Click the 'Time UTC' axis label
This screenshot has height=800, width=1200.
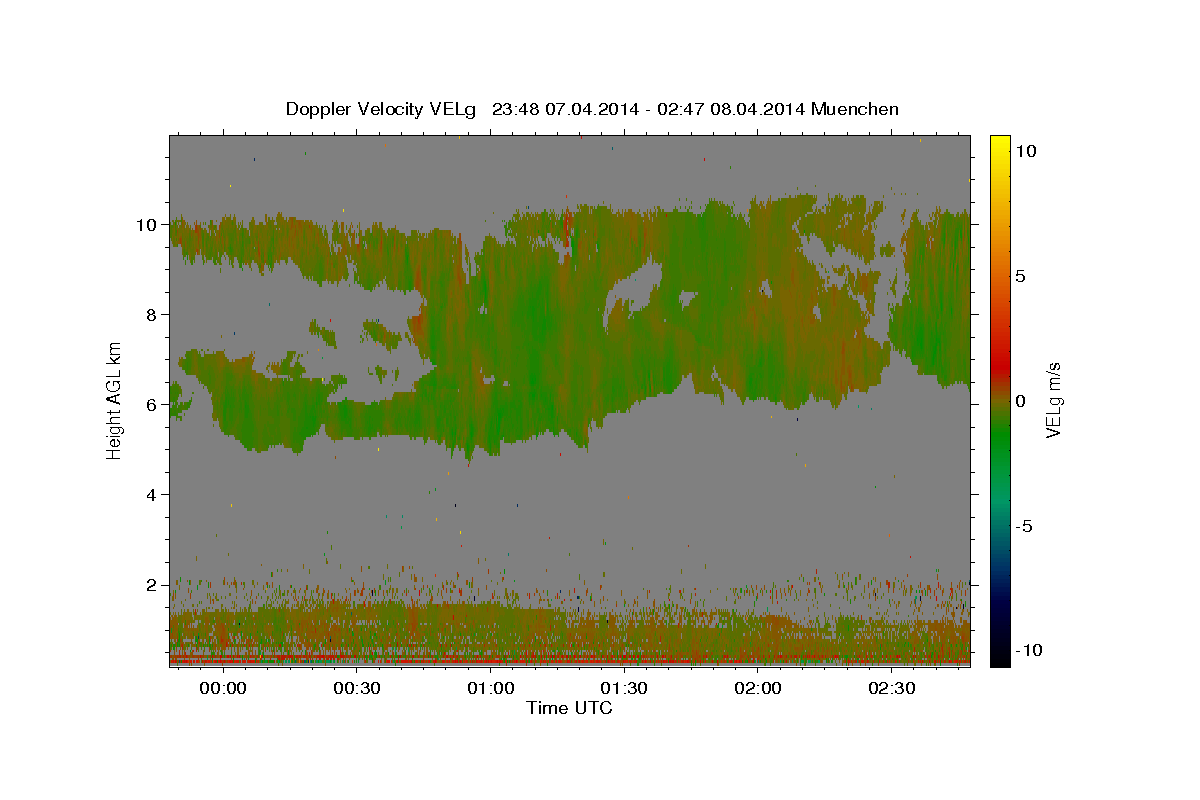(x=569, y=708)
